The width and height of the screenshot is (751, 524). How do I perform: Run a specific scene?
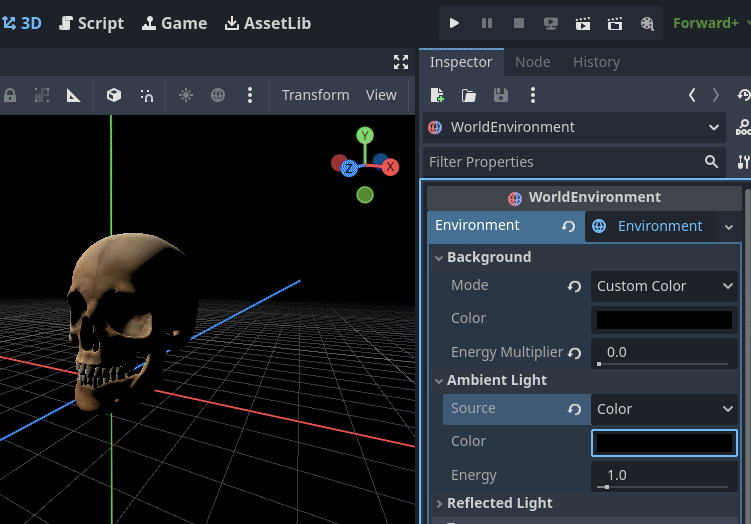615,23
